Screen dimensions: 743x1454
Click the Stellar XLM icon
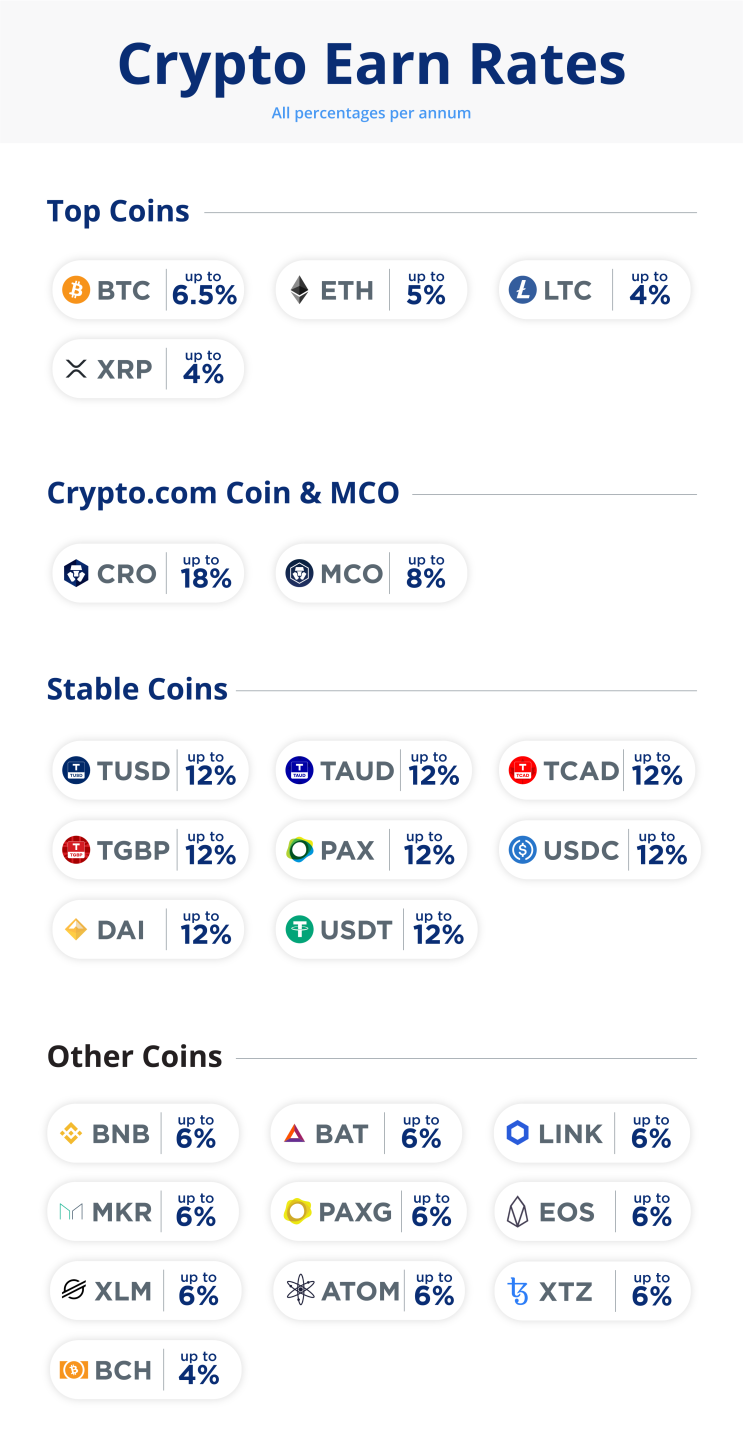(73, 1291)
